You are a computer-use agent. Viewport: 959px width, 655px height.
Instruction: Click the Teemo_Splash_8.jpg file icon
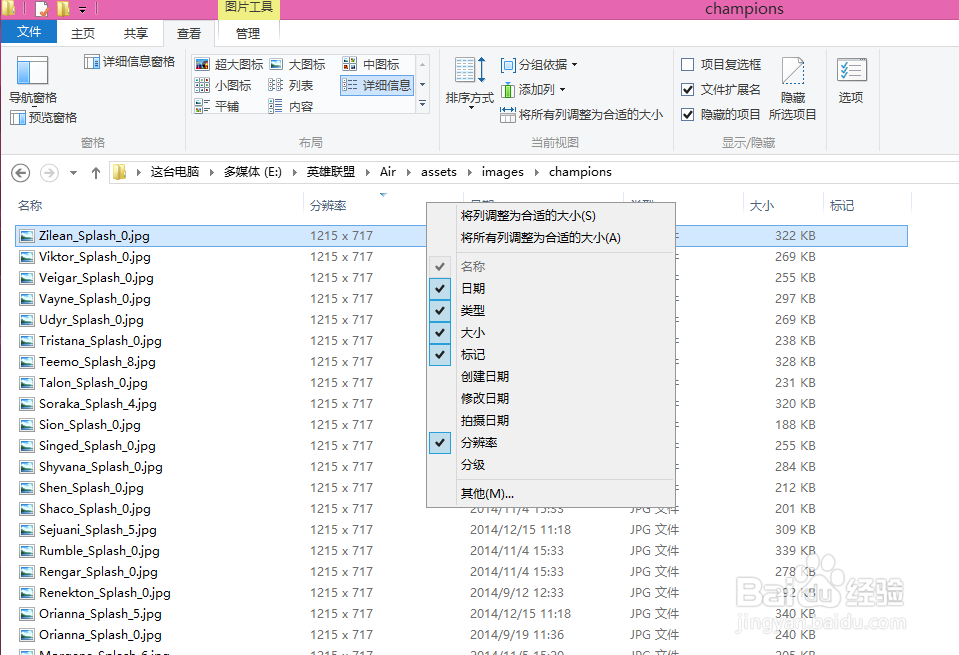(26, 362)
